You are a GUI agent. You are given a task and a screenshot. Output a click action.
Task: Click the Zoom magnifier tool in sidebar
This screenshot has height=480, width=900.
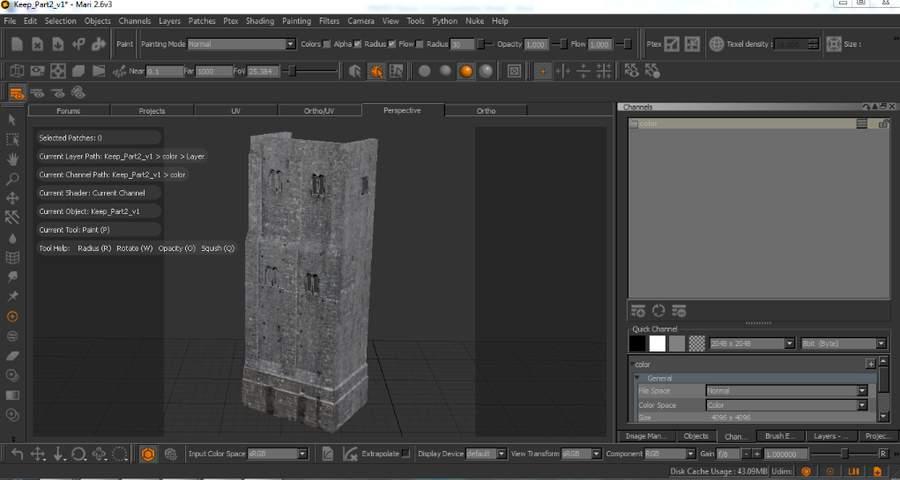12,179
